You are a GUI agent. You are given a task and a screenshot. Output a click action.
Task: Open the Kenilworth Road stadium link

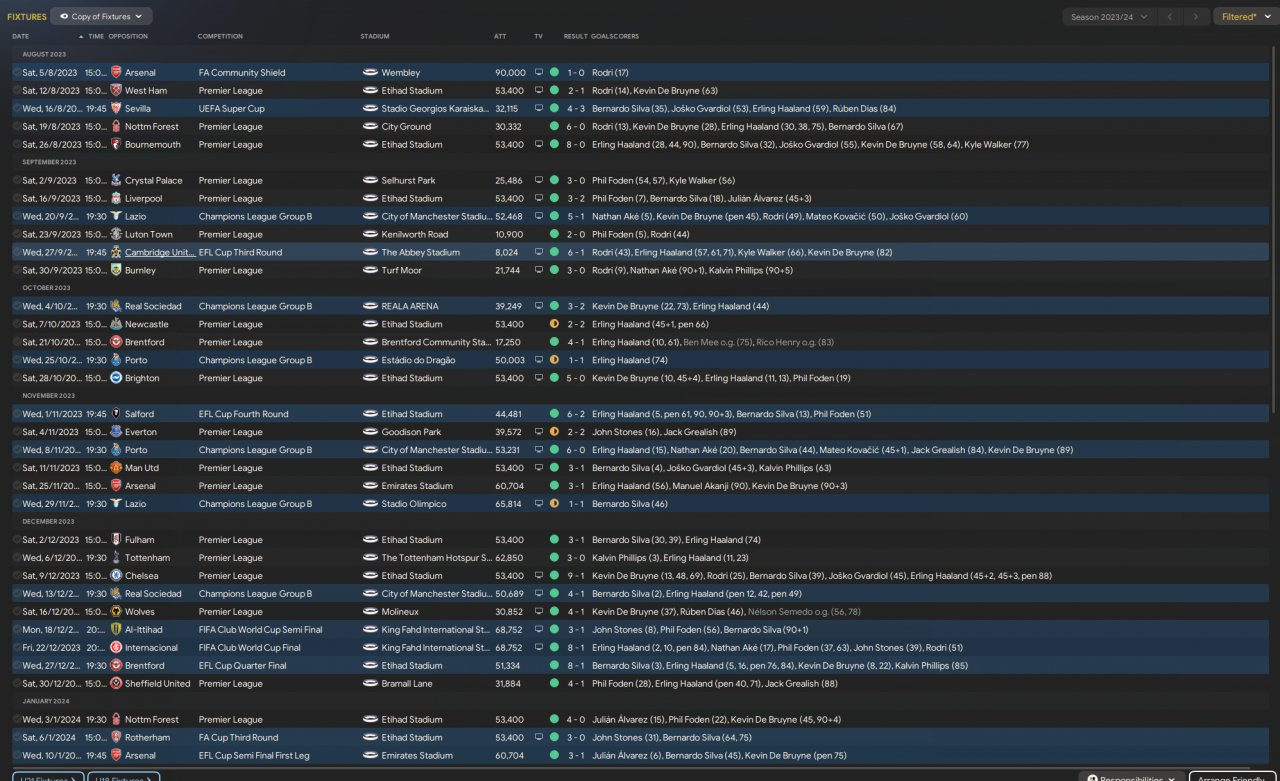[x=415, y=235]
